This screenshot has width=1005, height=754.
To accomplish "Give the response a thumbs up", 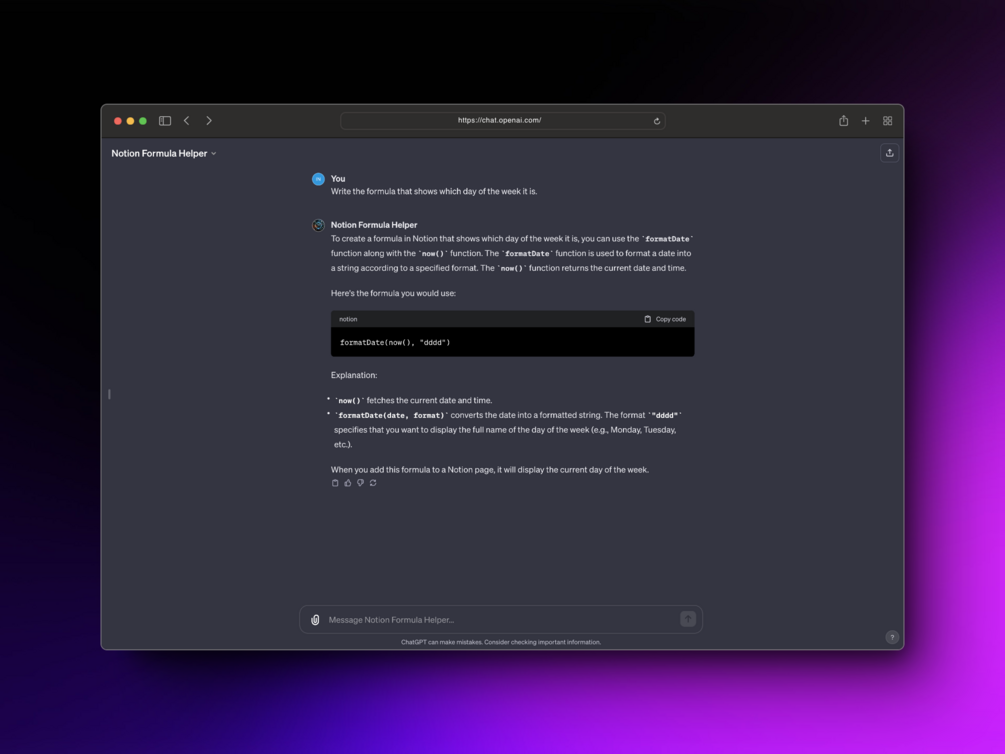I will coord(347,483).
